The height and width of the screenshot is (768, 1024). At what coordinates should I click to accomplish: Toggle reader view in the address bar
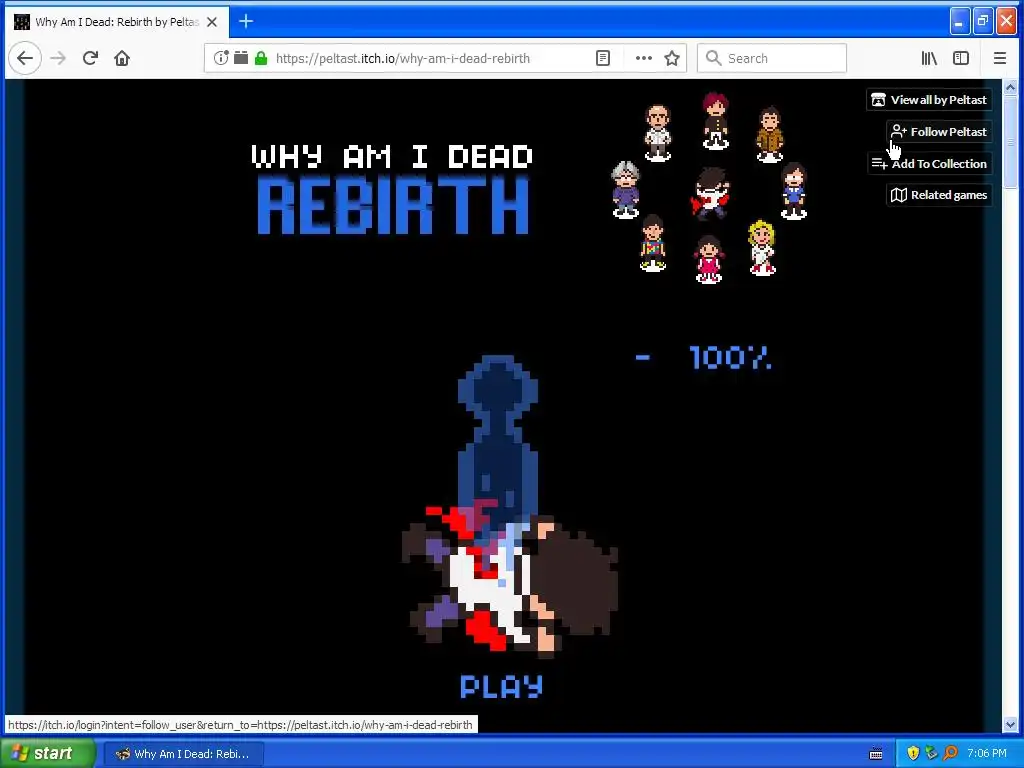click(x=603, y=58)
